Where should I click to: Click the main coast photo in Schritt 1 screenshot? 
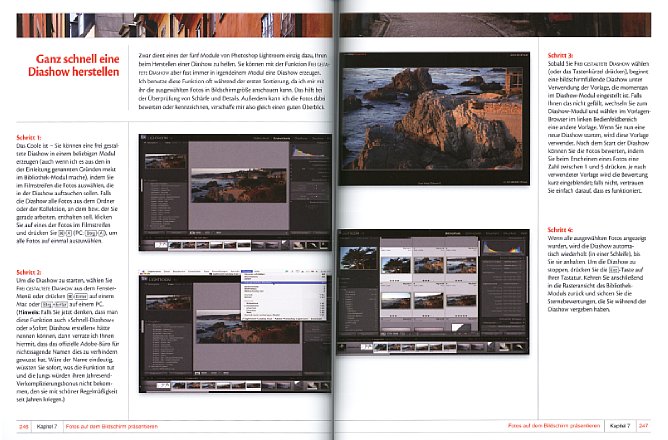pyautogui.click(x=239, y=185)
